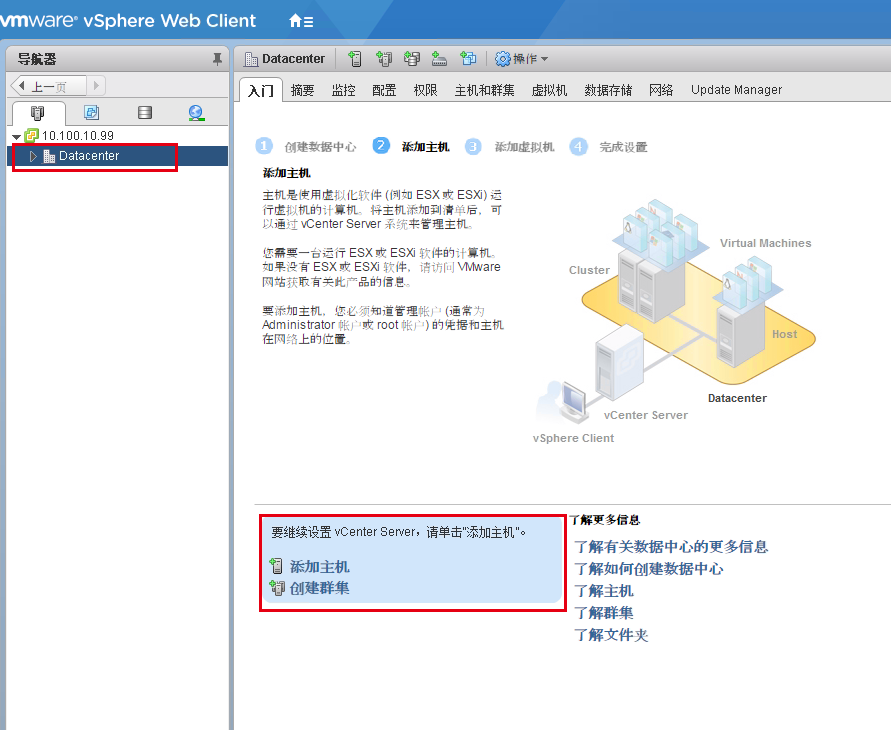Click the Add Host toolbar icon
Image resolution: width=891 pixels, height=730 pixels.
coord(355,59)
